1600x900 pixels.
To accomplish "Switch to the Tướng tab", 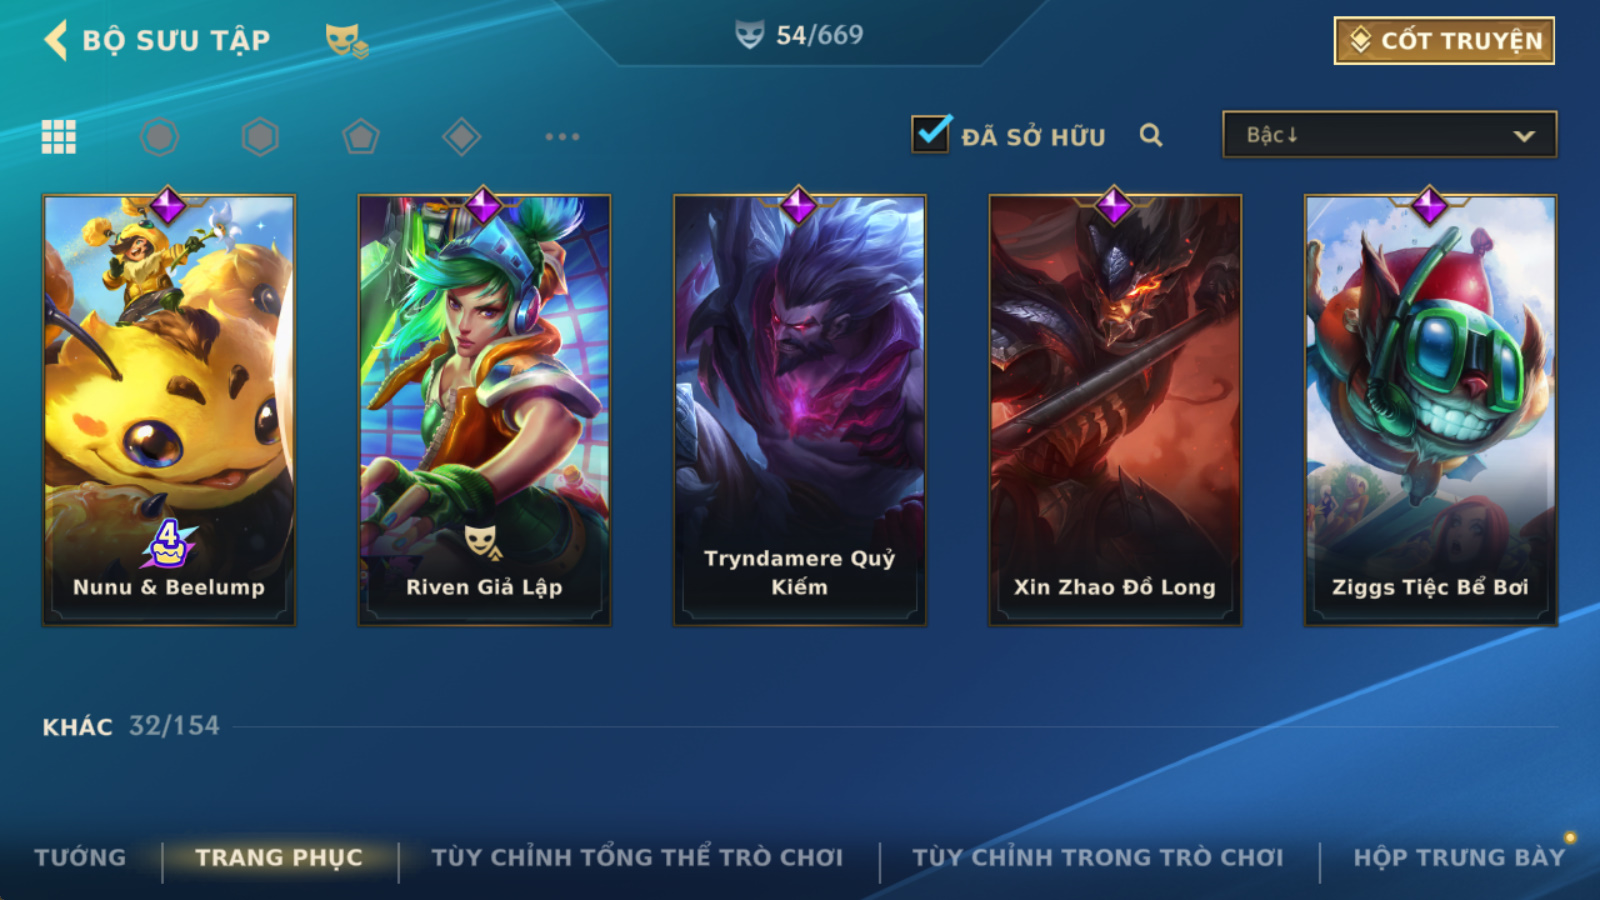I will (x=80, y=858).
